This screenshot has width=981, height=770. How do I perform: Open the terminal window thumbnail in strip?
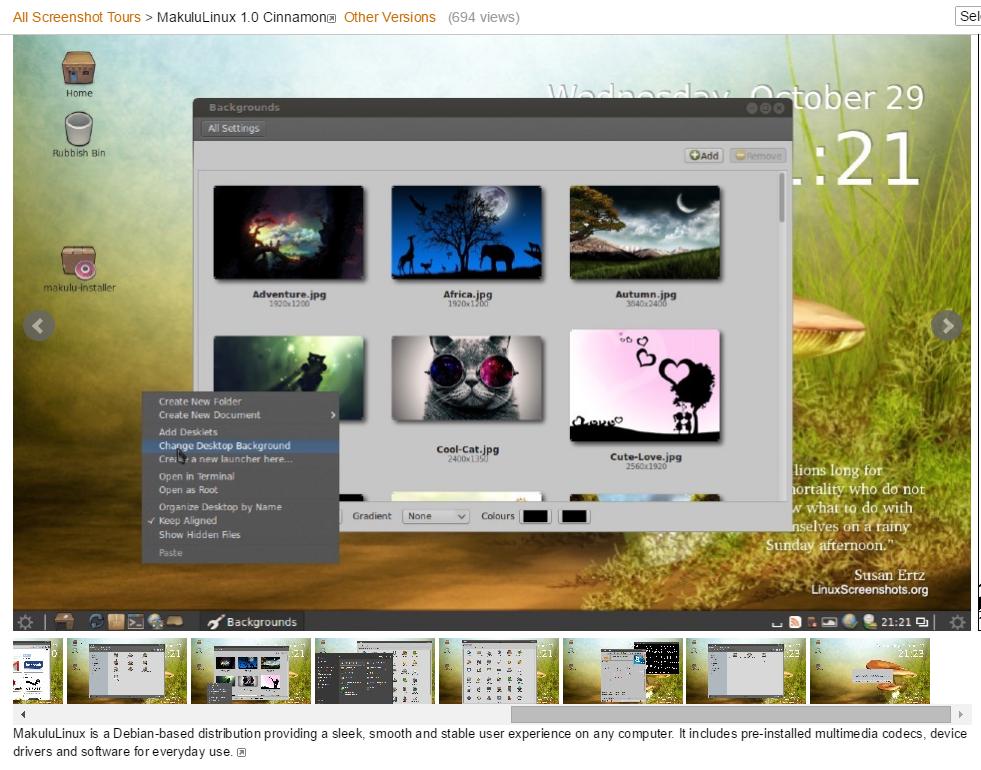click(623, 671)
